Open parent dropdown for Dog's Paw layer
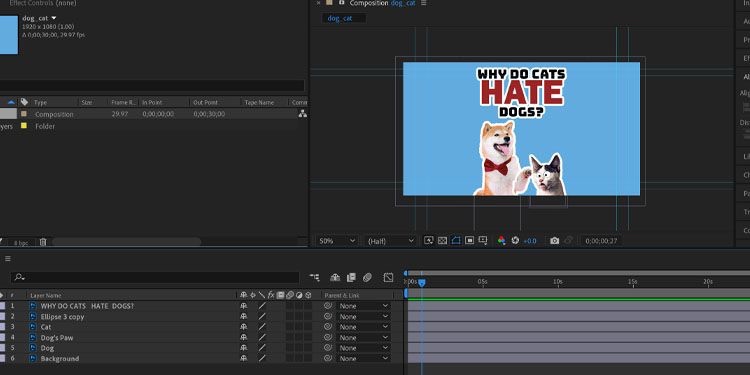The image size is (750, 375). pos(364,337)
